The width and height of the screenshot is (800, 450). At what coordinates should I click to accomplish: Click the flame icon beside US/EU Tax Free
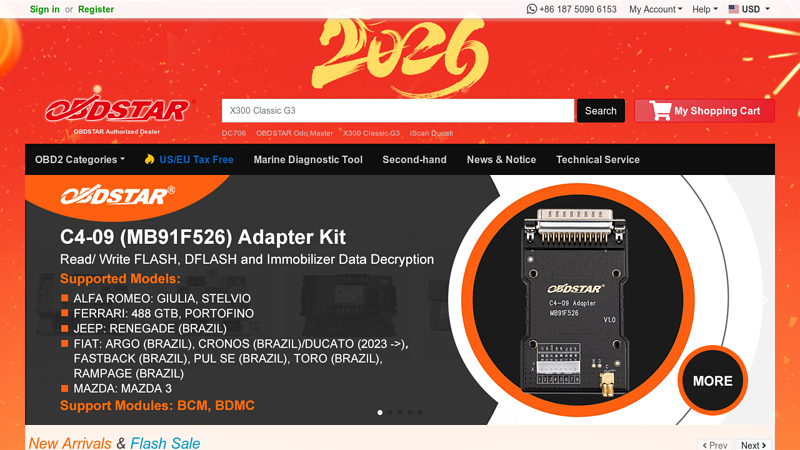(149, 159)
